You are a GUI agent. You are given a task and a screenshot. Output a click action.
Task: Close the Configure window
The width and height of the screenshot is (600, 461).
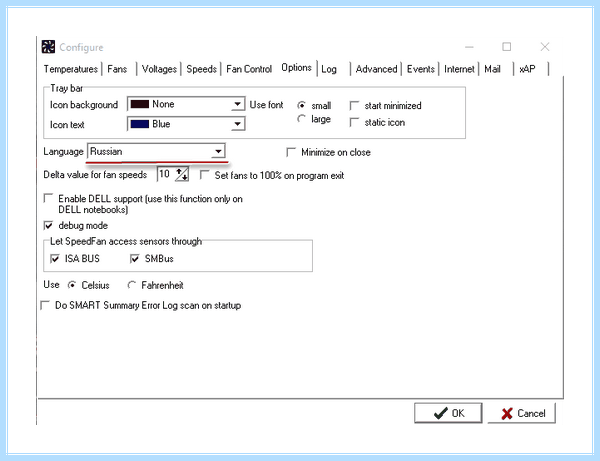pos(545,47)
